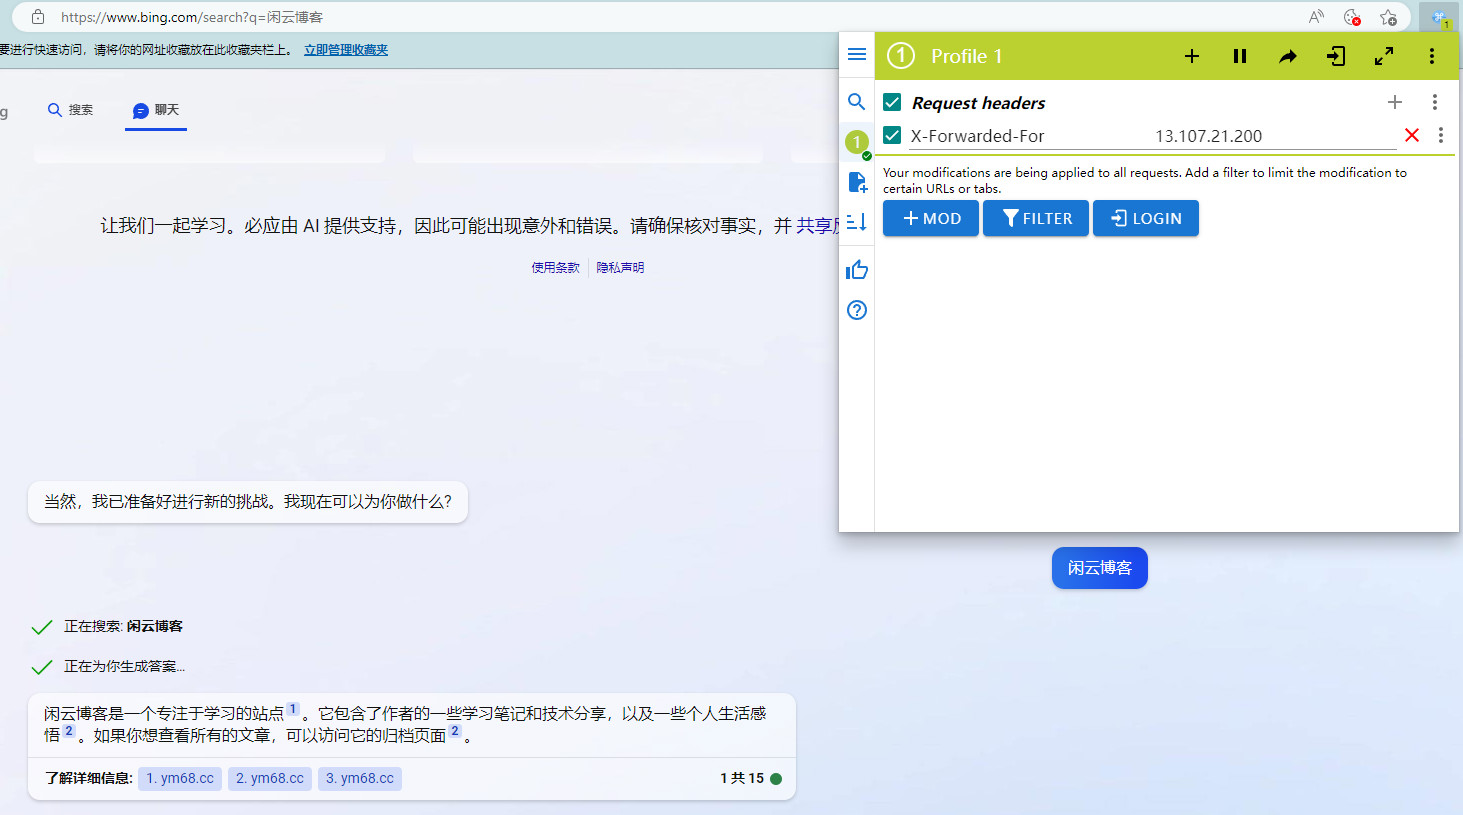The height and width of the screenshot is (815, 1463).
Task: Add page to favorites star icon
Action: [1388, 17]
